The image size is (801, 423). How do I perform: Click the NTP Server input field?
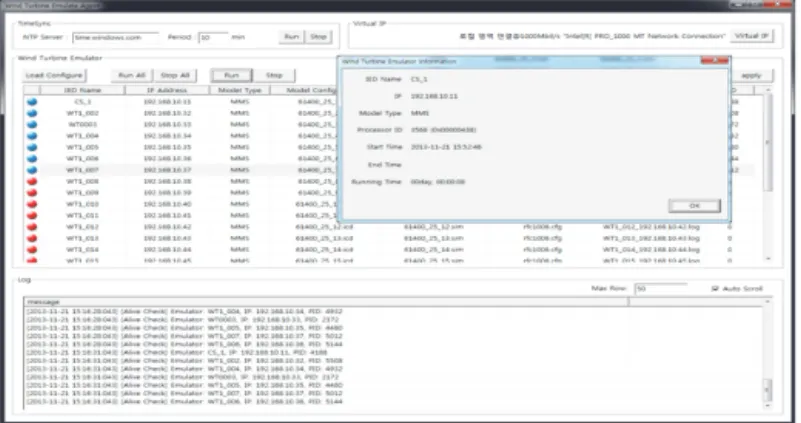[x=115, y=37]
